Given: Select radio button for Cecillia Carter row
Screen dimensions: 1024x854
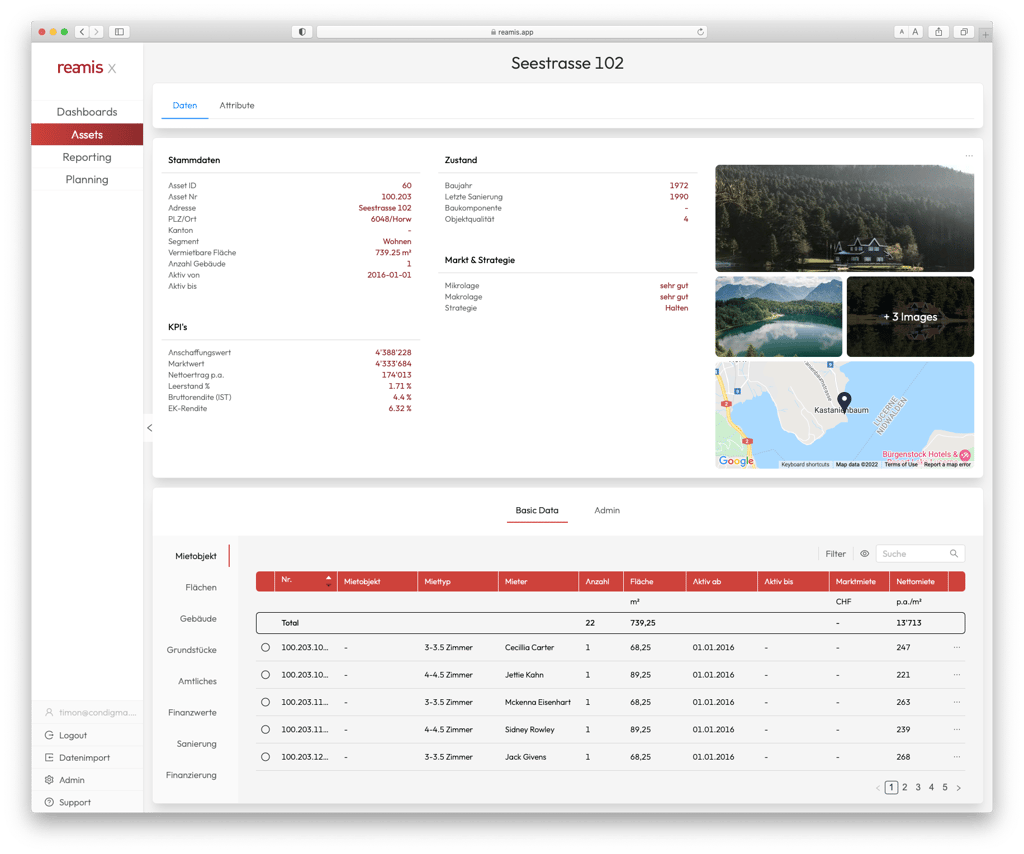Looking at the screenshot, I should pos(265,647).
